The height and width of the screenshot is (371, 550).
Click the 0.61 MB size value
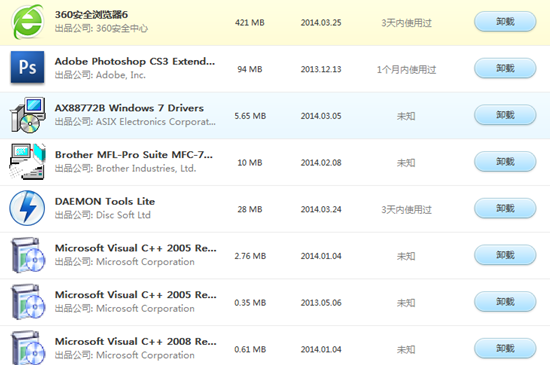click(250, 349)
